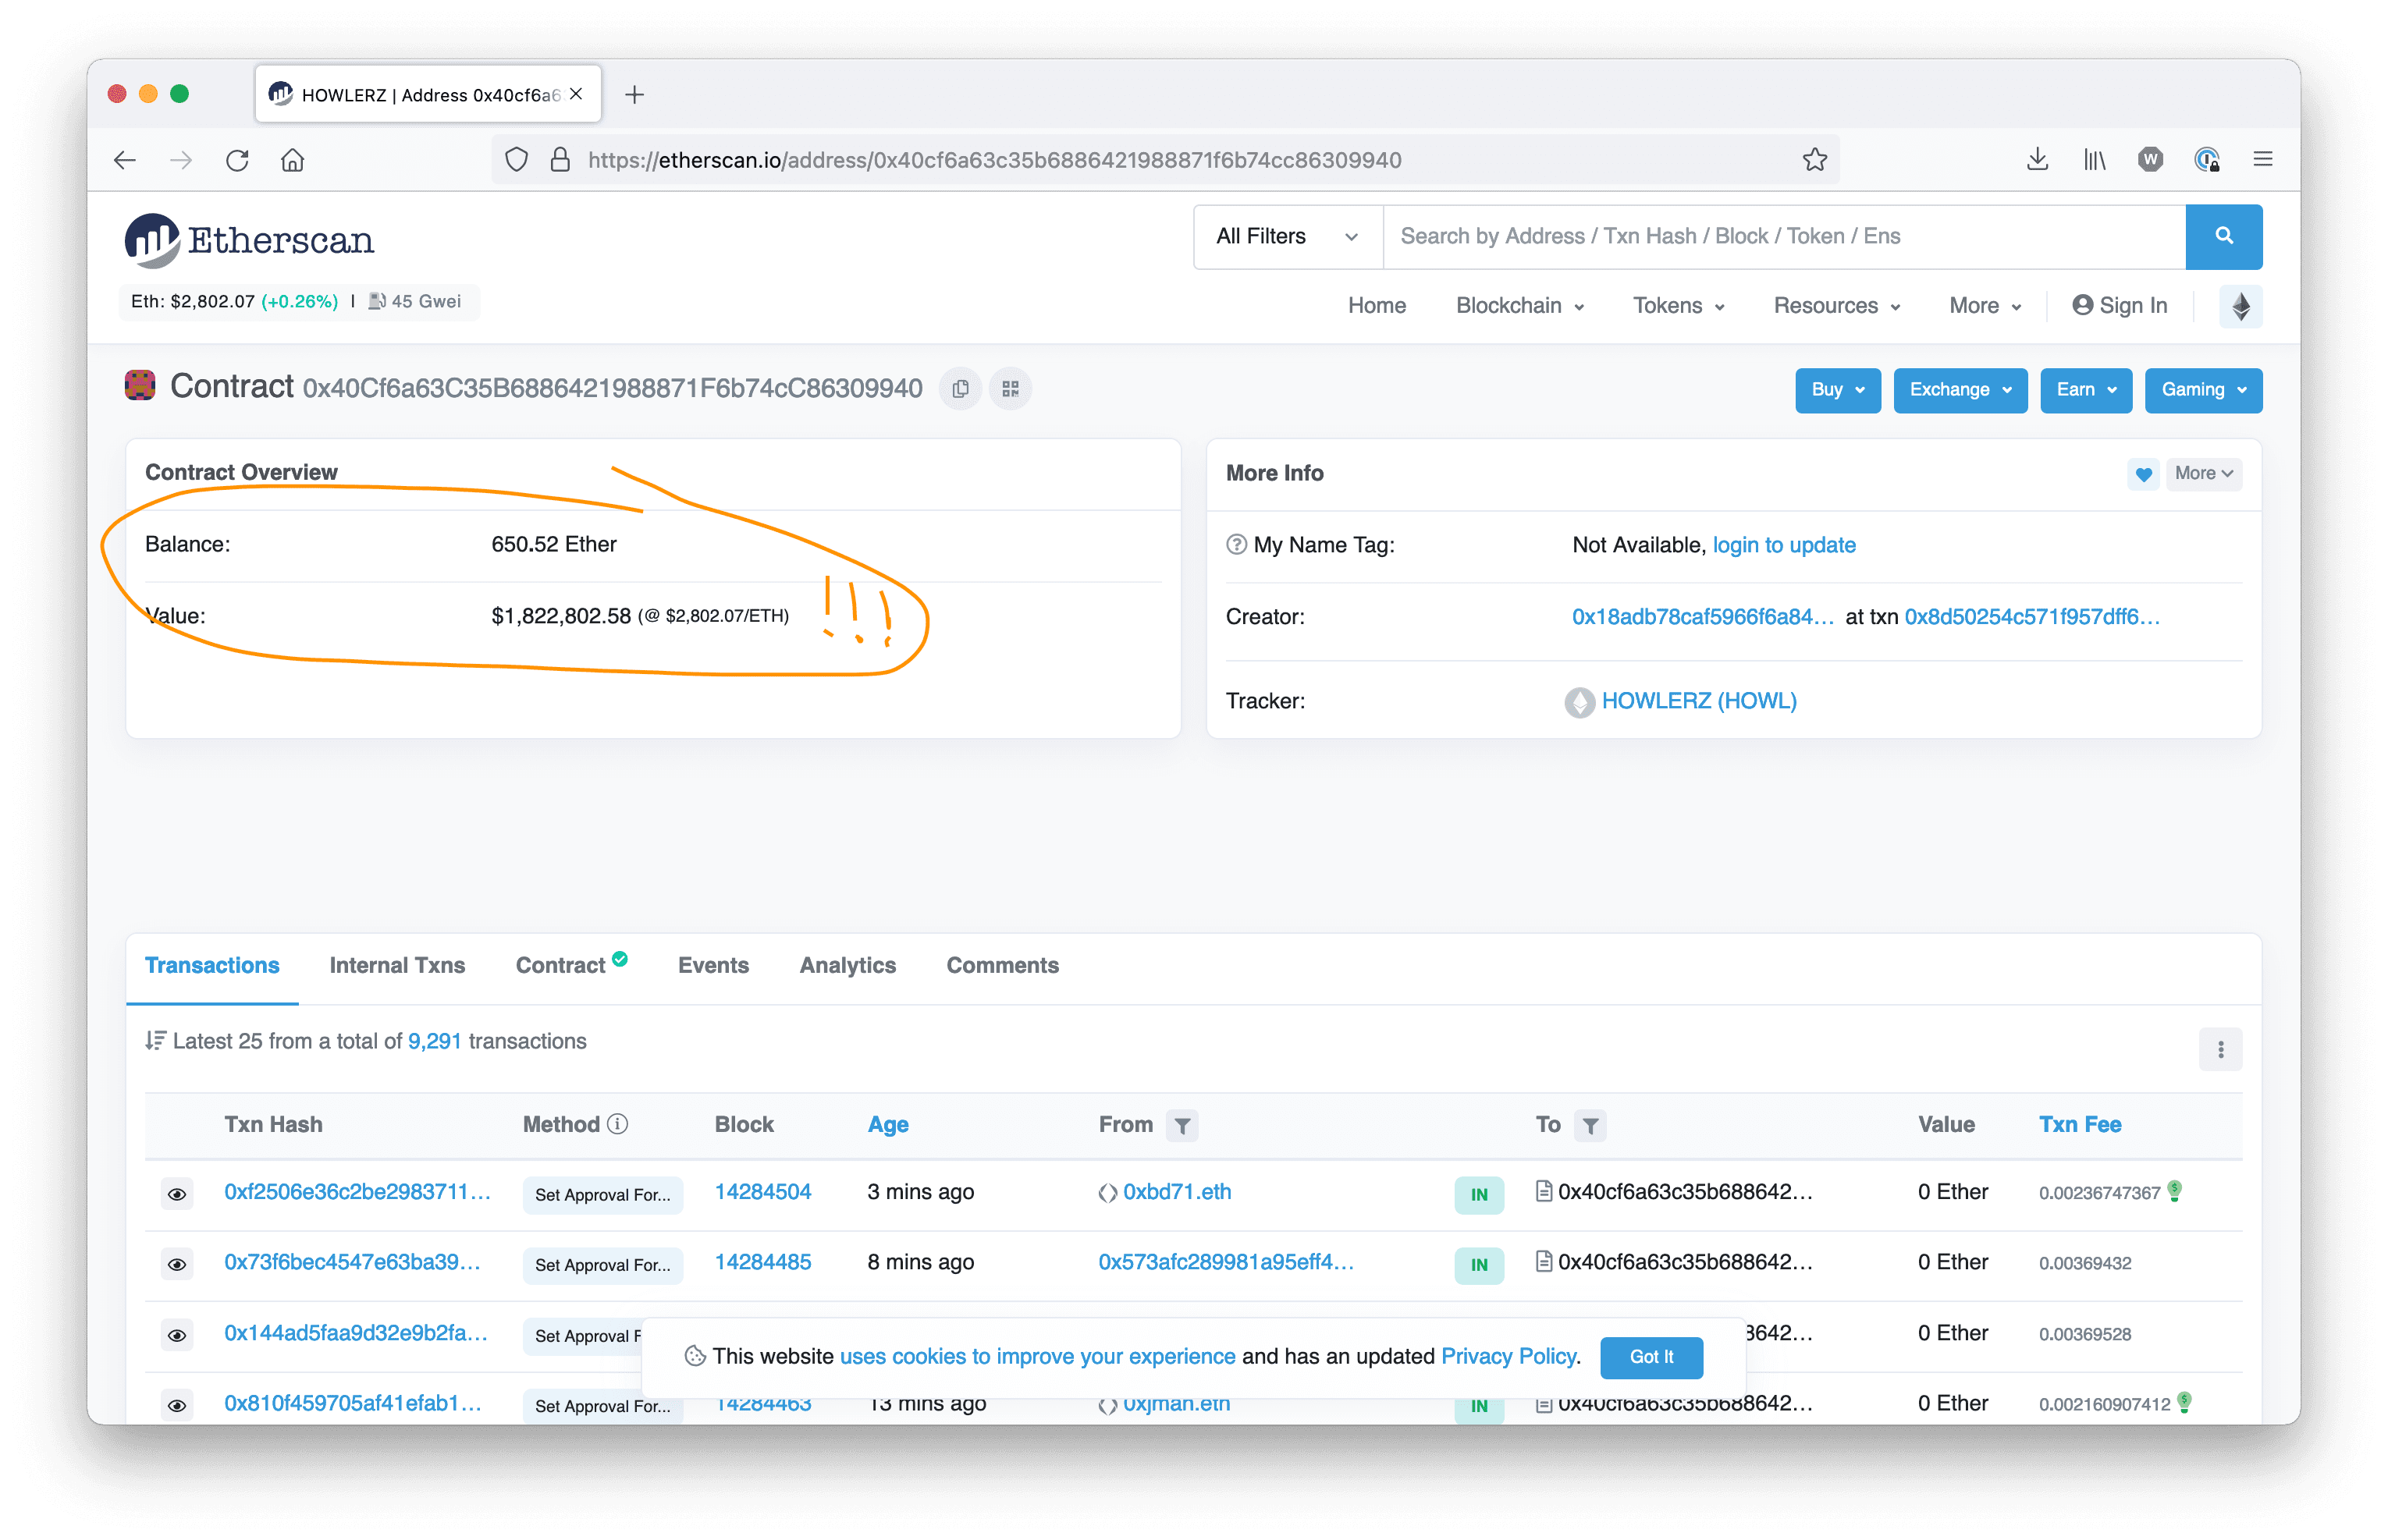Open the Privacy Policy link
Viewport: 2388px width, 1540px height.
click(1508, 1357)
